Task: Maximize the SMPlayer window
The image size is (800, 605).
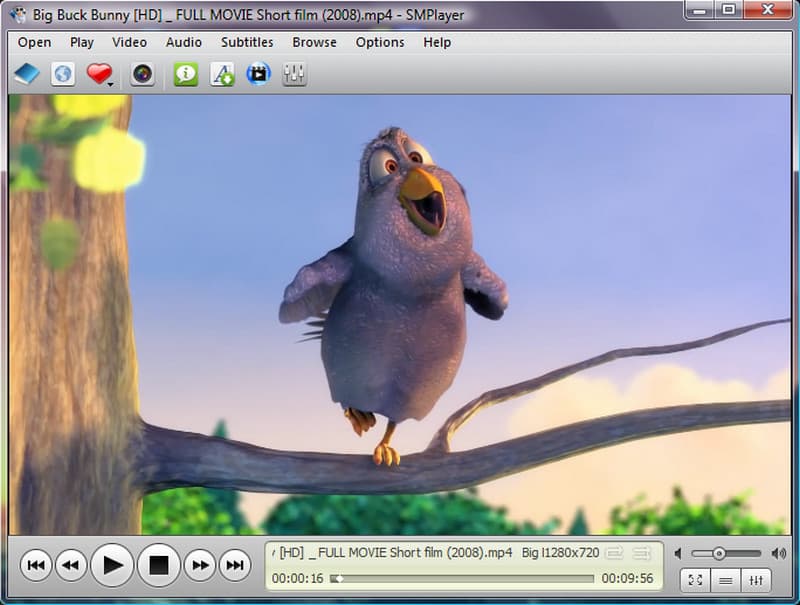Action: tap(729, 10)
